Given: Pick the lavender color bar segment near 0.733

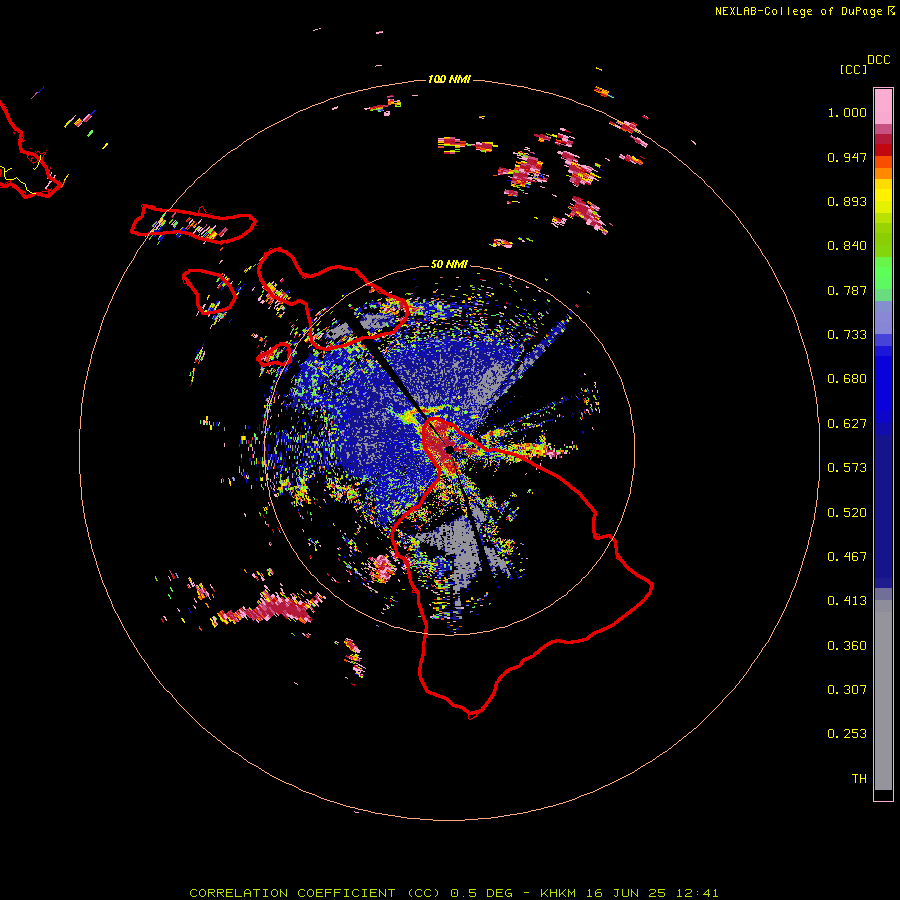Looking at the screenshot, I should tap(883, 319).
